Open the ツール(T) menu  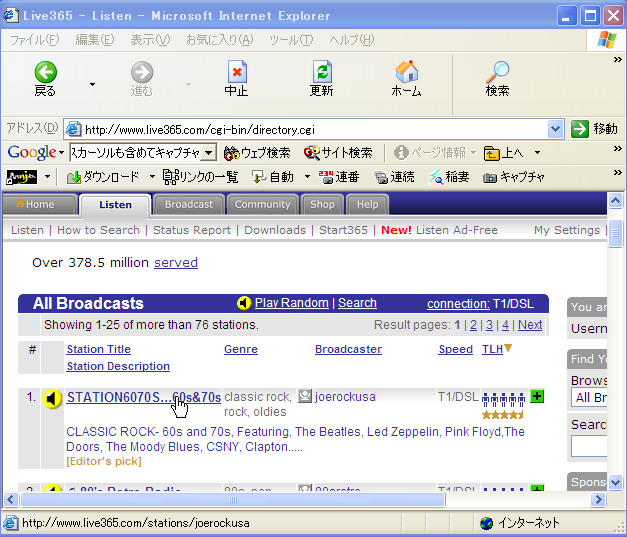point(291,40)
